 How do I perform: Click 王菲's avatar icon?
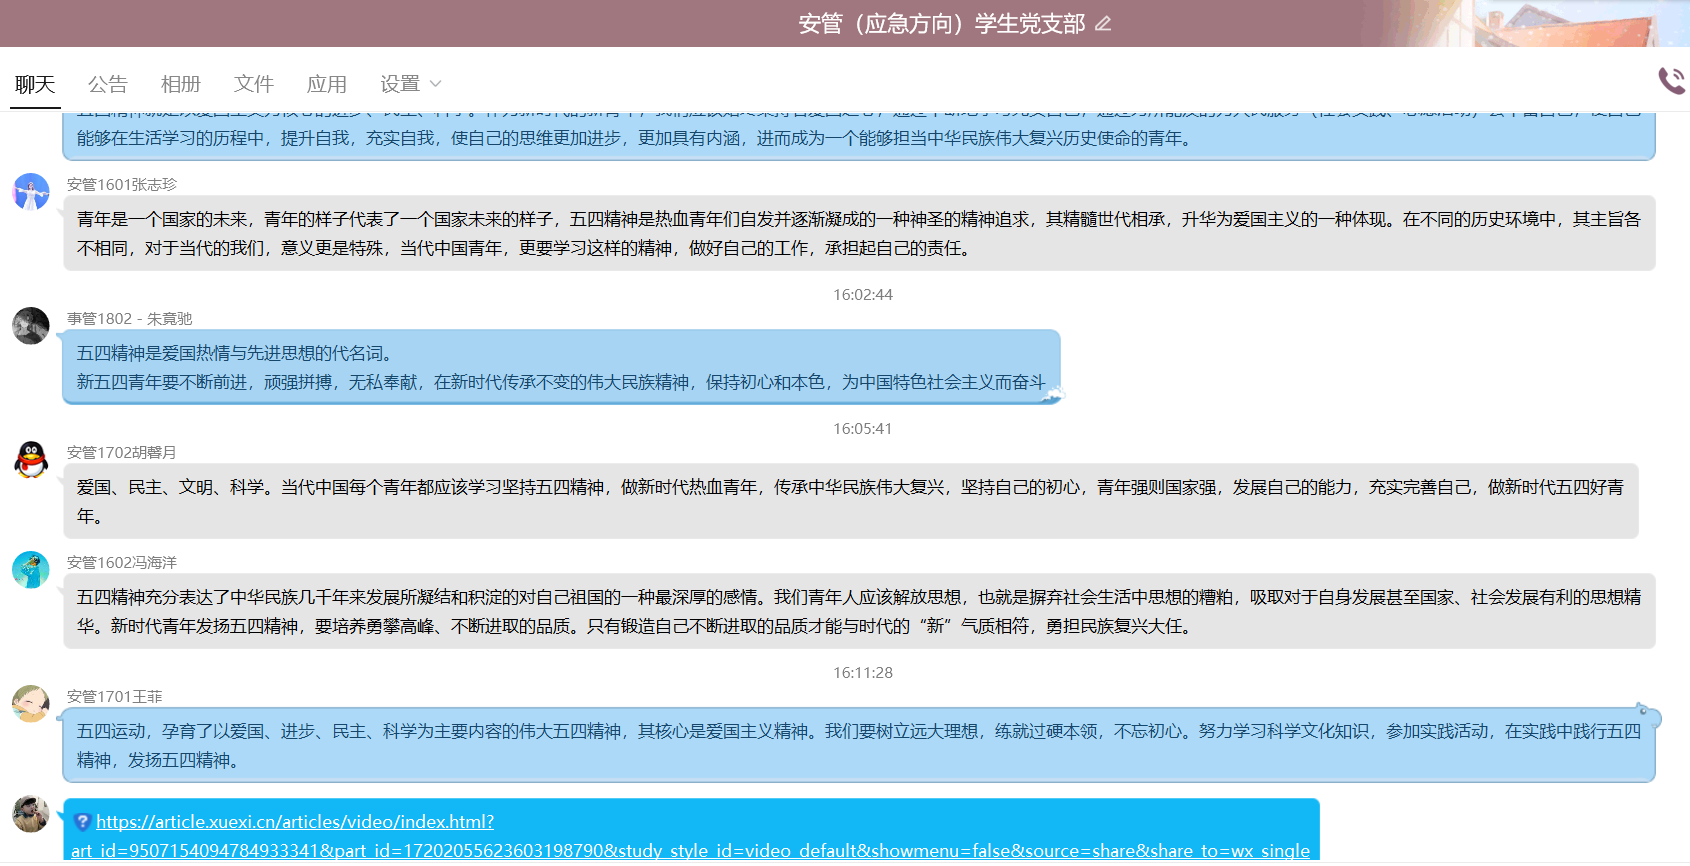[x=31, y=703]
